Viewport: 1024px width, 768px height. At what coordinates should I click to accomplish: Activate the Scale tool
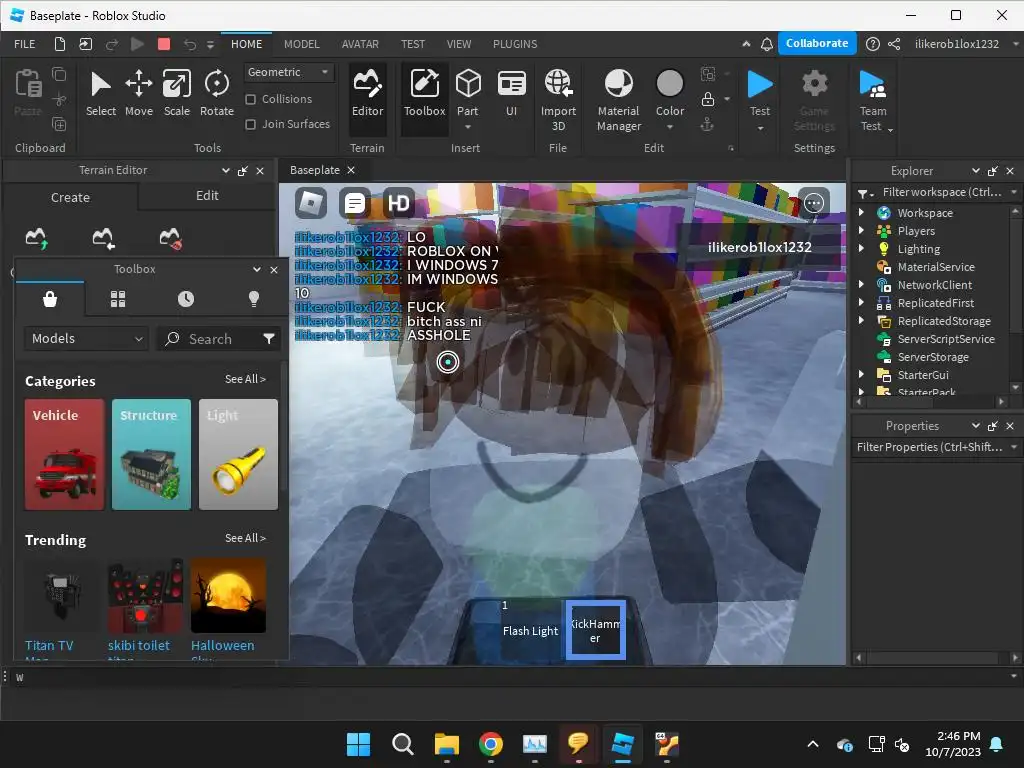(176, 93)
